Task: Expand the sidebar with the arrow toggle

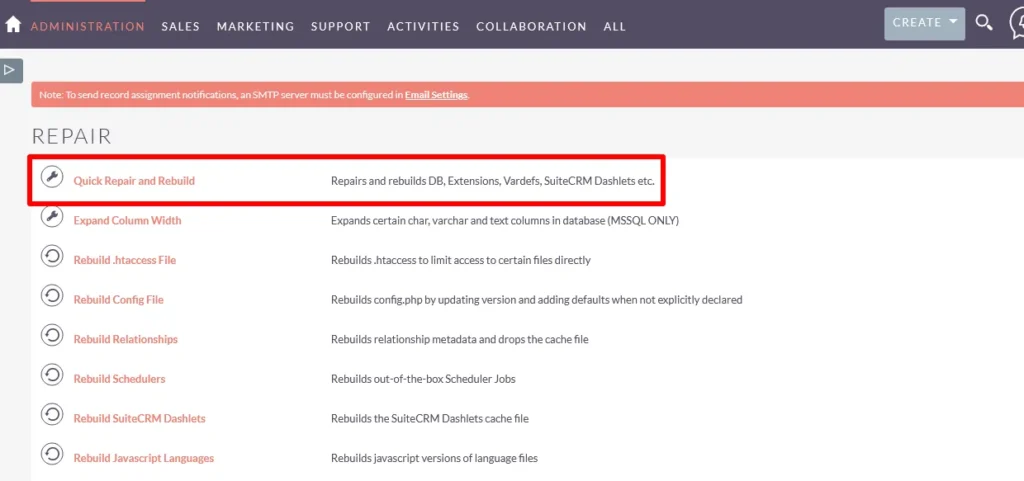Action: [x=10, y=70]
